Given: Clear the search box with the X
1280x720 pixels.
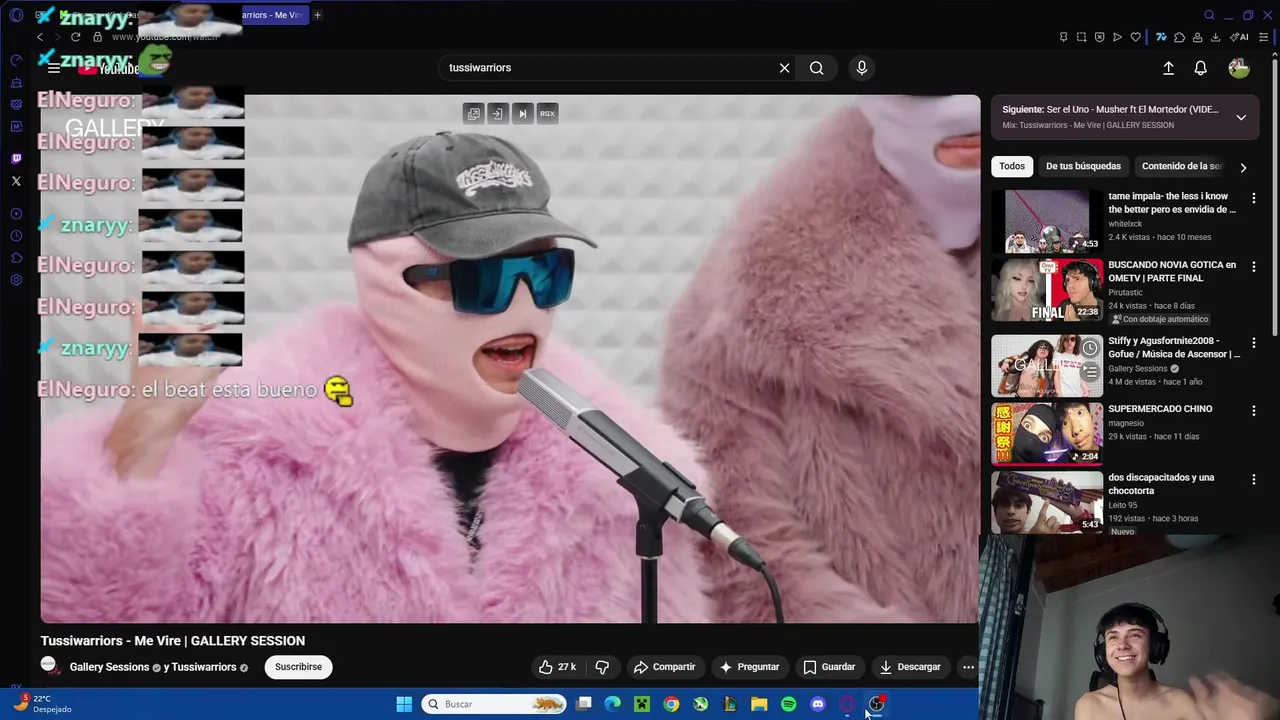Looking at the screenshot, I should (x=784, y=68).
